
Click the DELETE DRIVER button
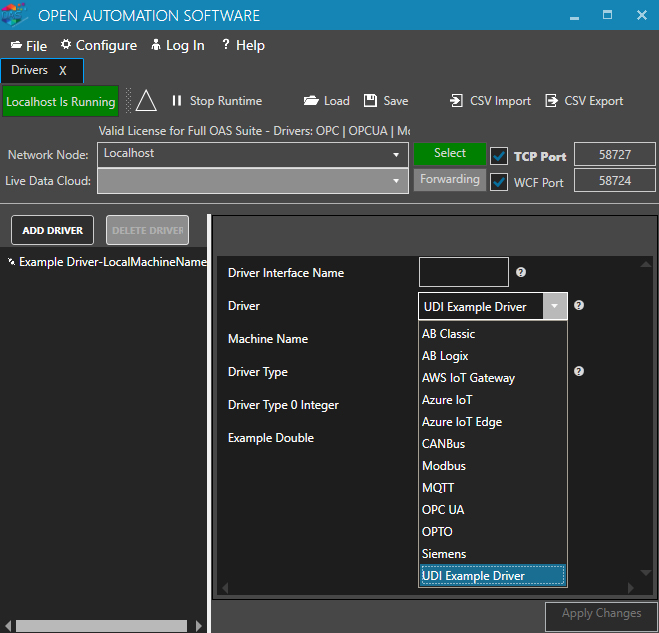(x=148, y=230)
